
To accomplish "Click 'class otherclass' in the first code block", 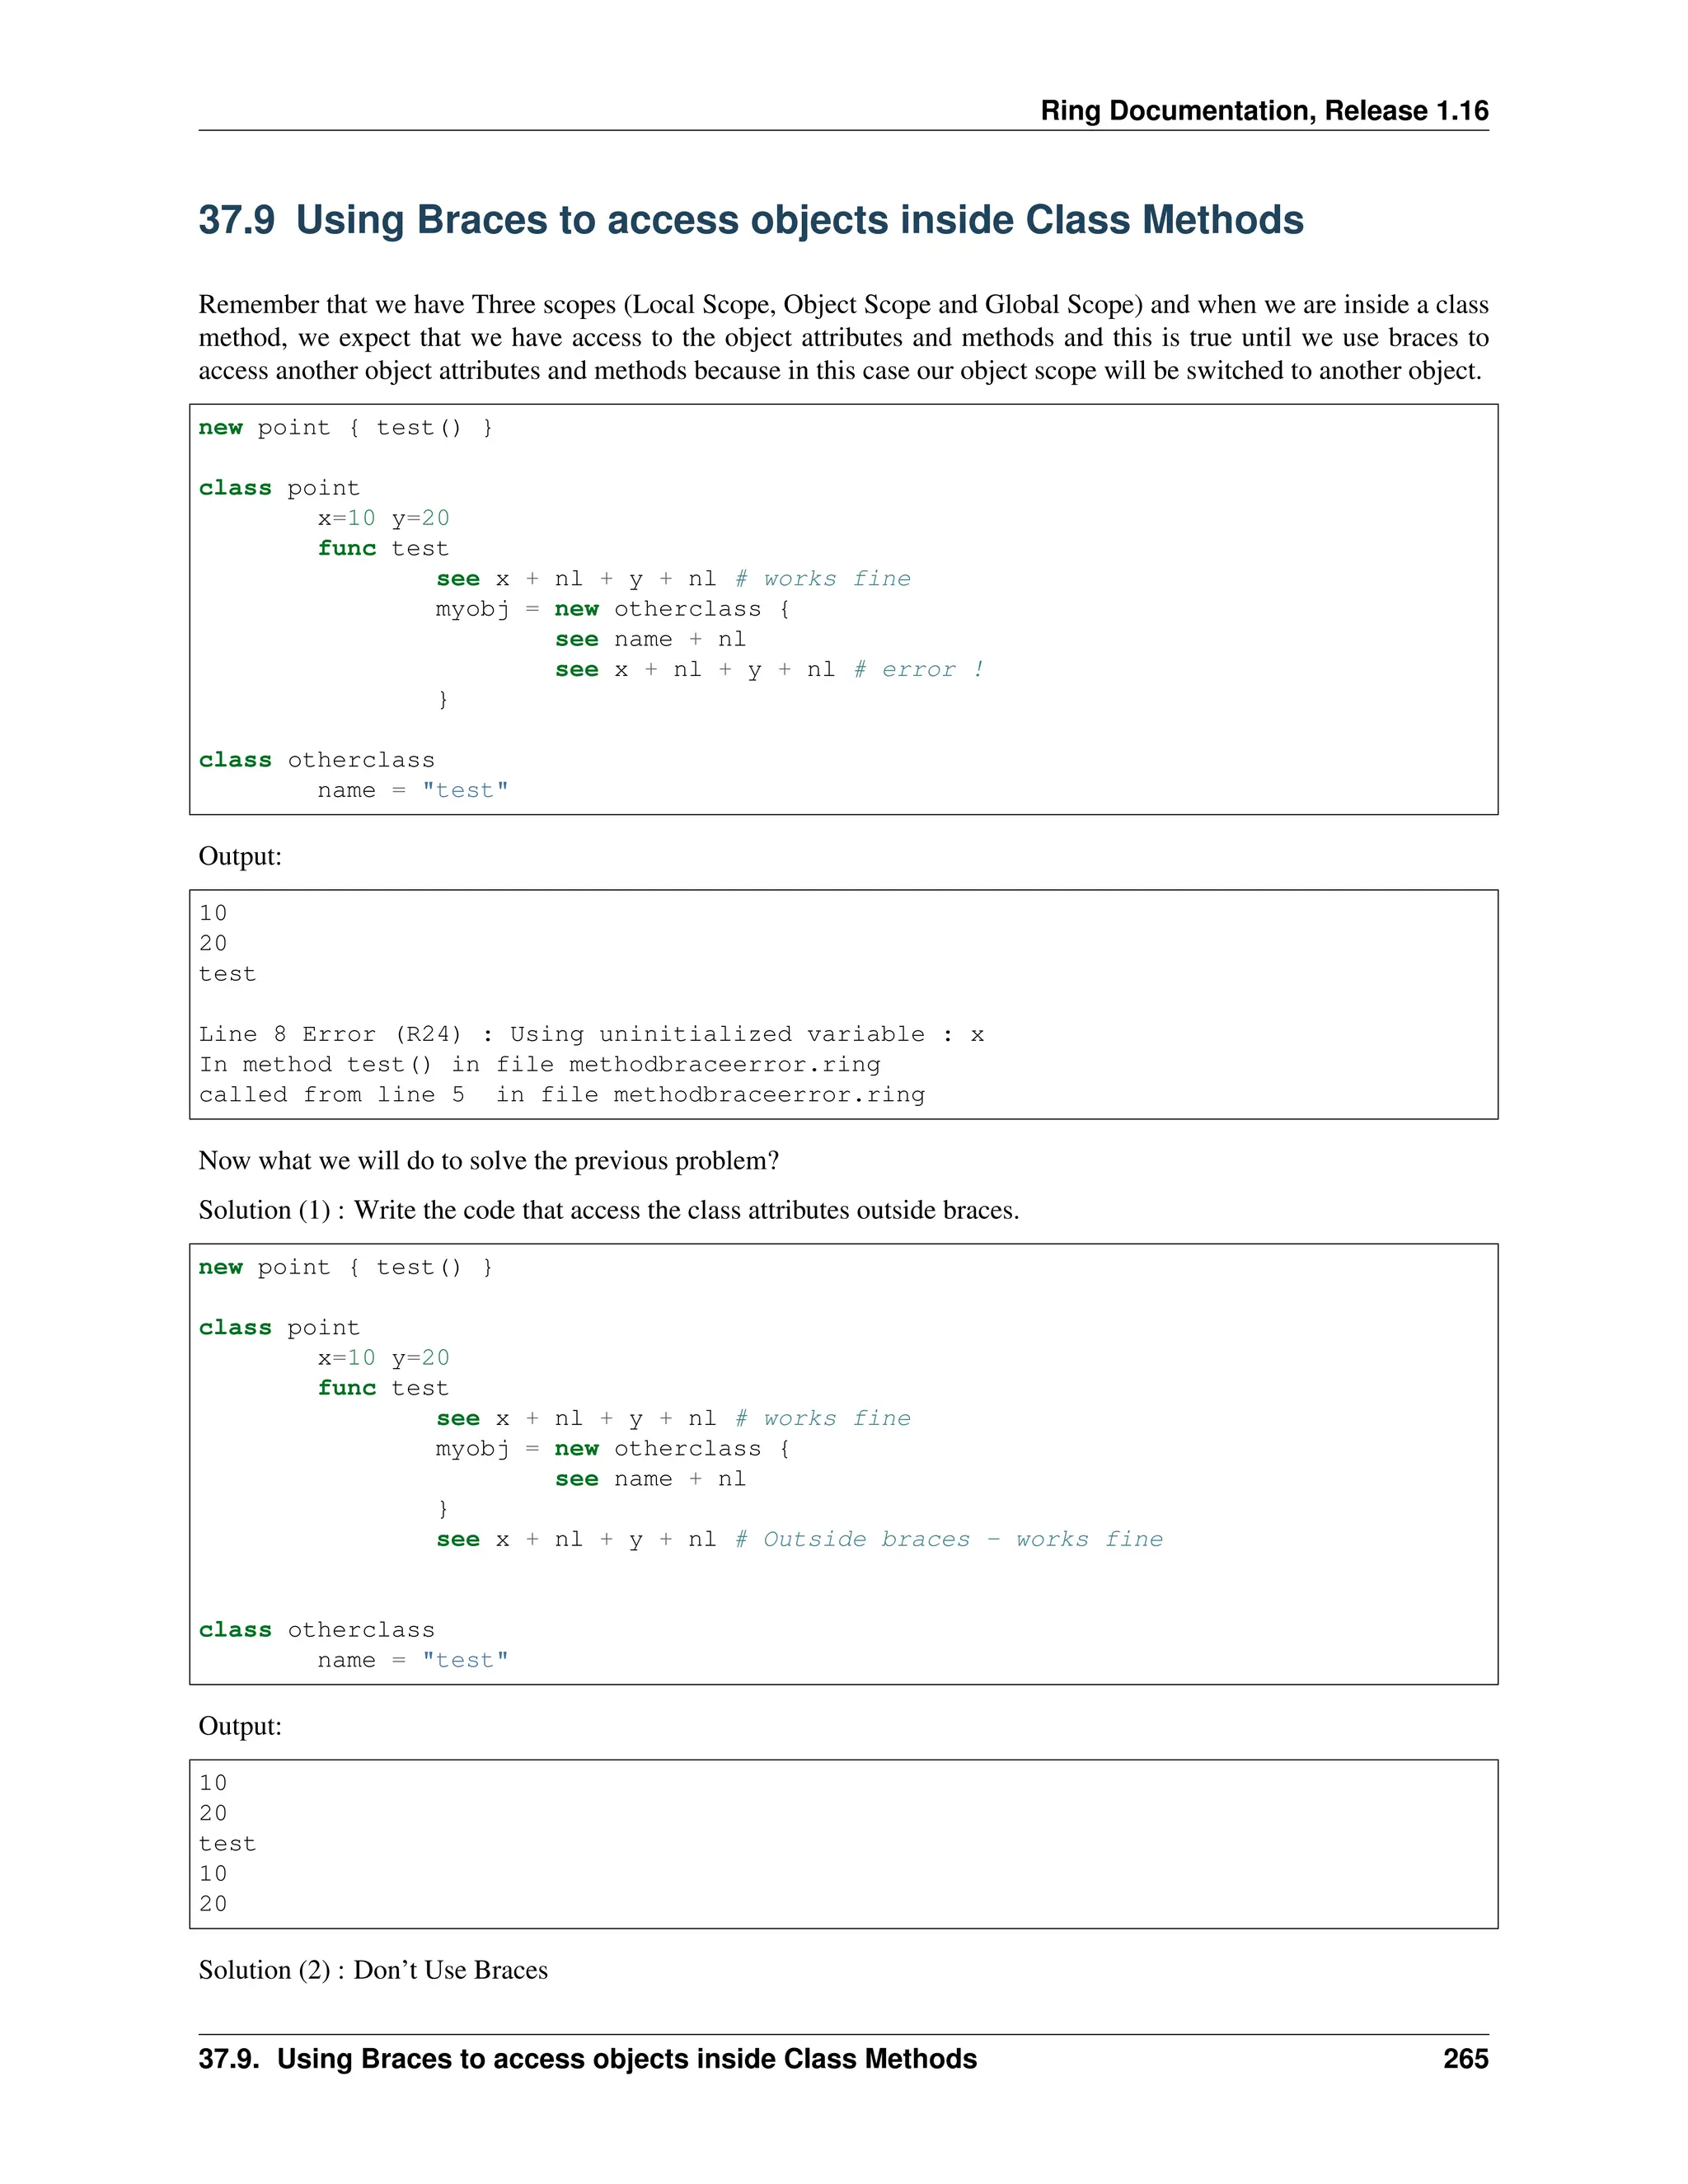I will tap(316, 760).
